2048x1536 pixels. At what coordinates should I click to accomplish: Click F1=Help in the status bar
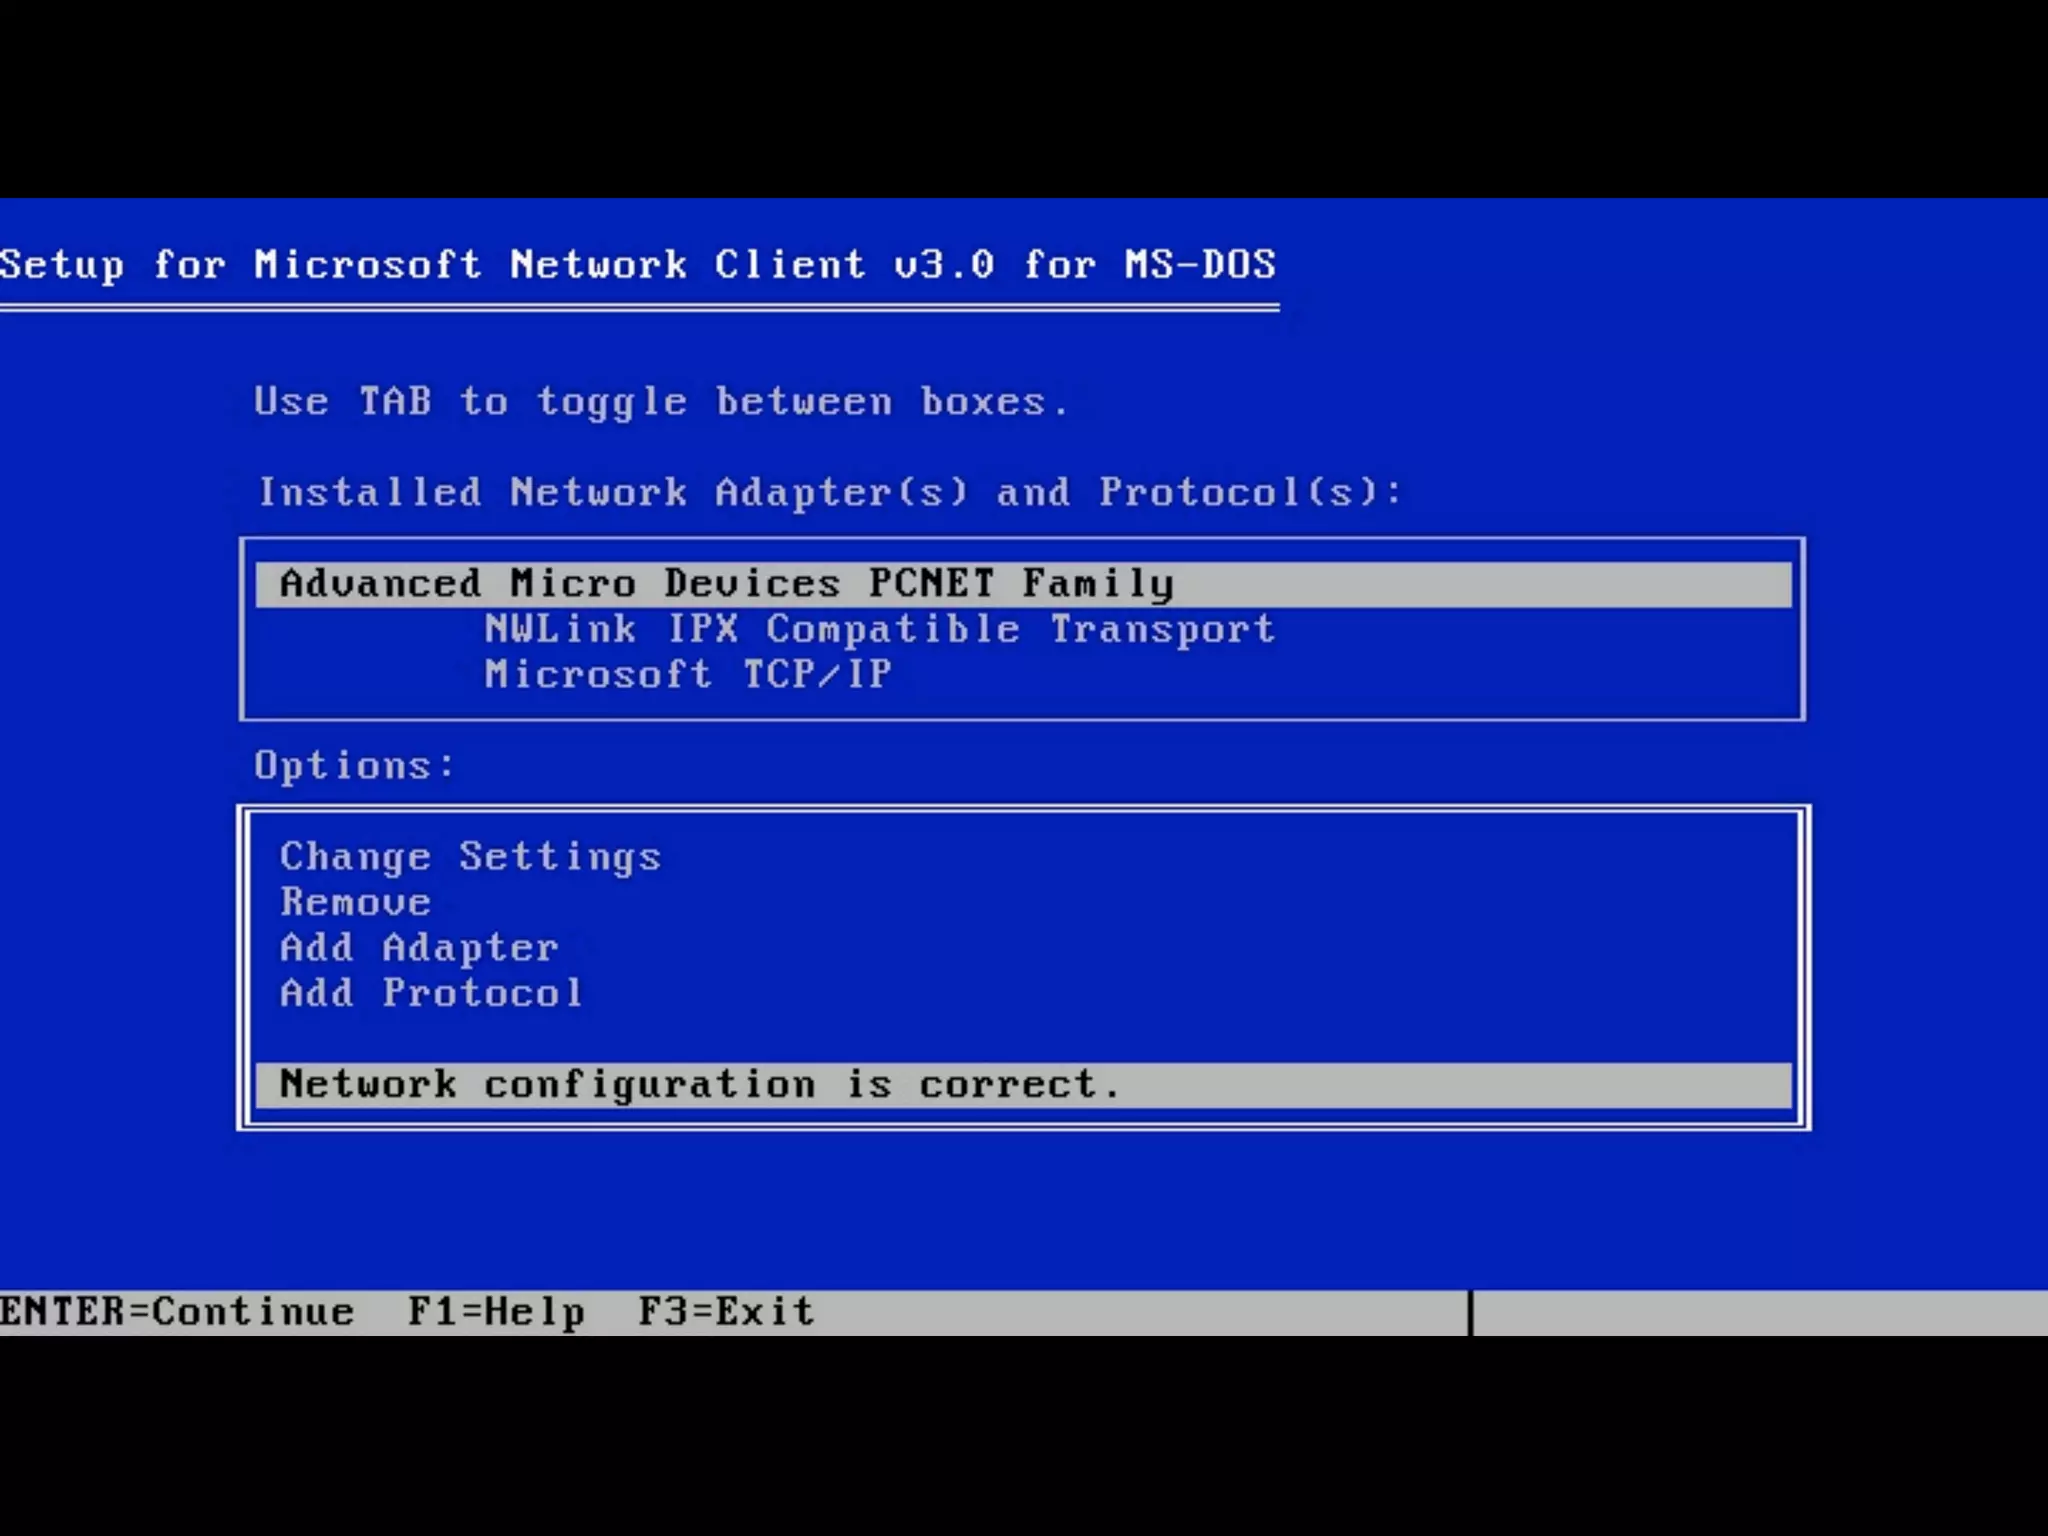pos(496,1312)
